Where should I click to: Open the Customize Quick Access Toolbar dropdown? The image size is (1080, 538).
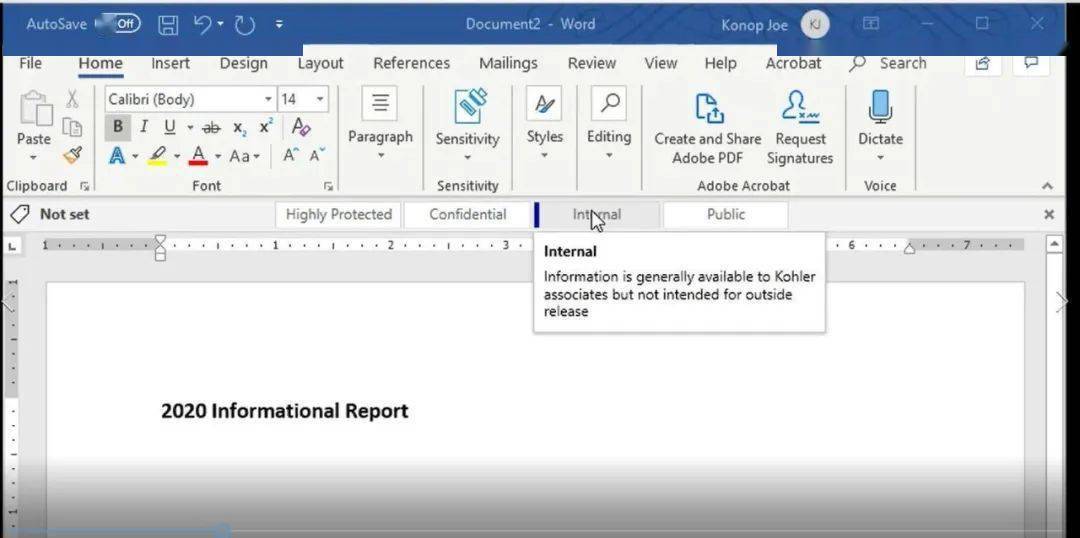pyautogui.click(x=279, y=25)
